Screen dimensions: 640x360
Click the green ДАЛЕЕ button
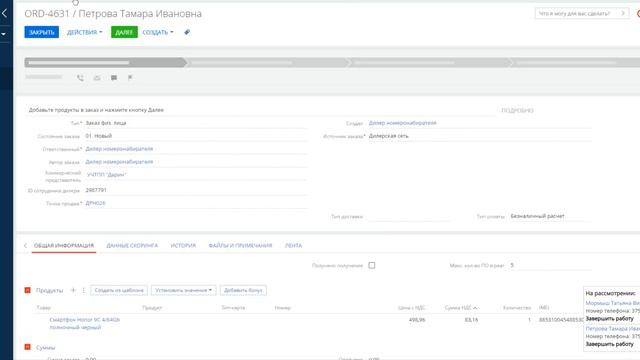pyautogui.click(x=124, y=32)
